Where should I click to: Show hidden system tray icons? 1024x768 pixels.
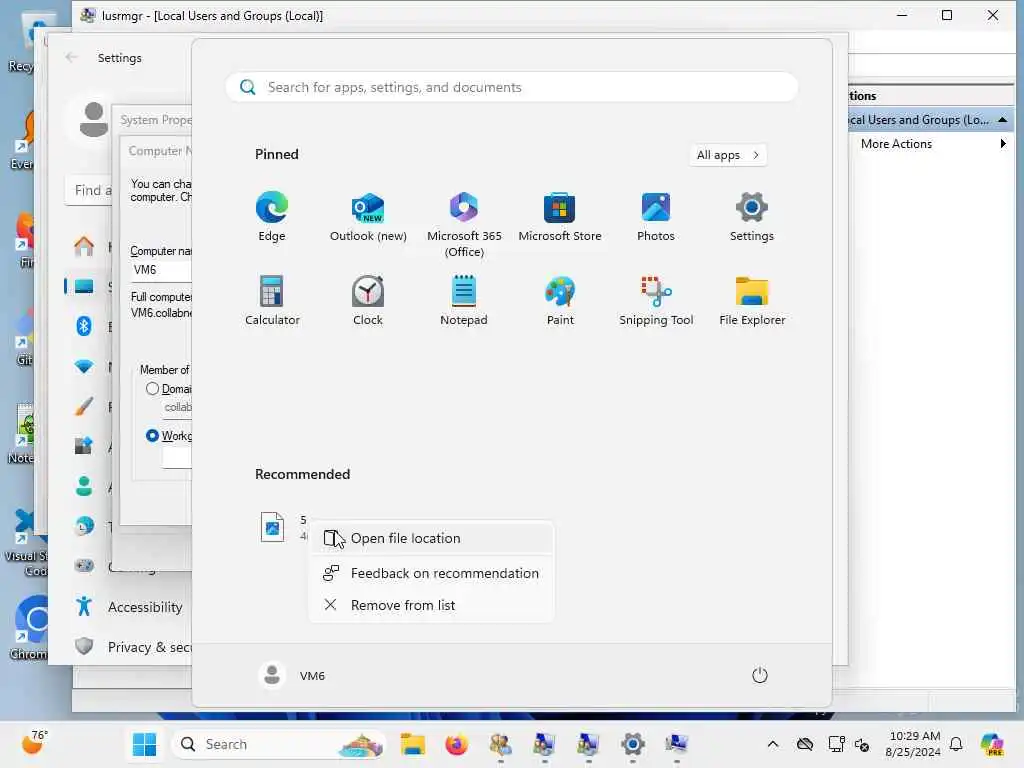773,744
